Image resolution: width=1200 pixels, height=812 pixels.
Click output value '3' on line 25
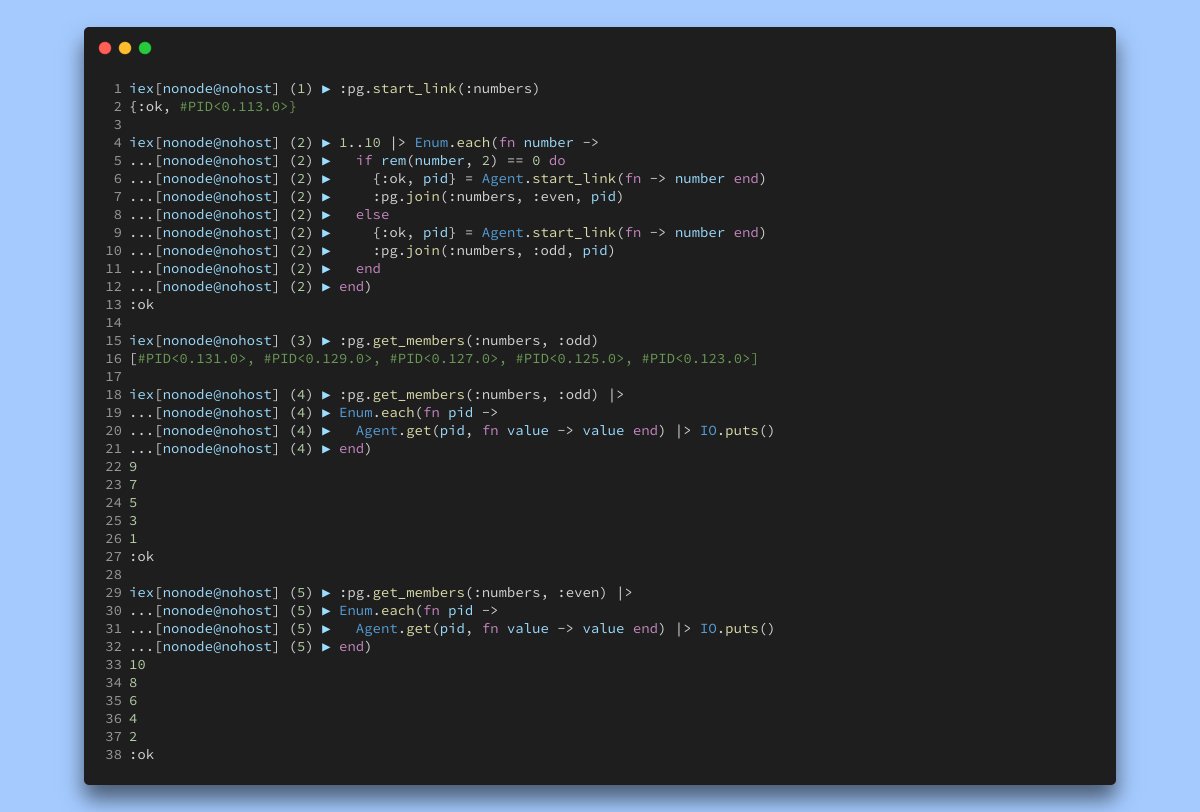pyautogui.click(x=133, y=520)
